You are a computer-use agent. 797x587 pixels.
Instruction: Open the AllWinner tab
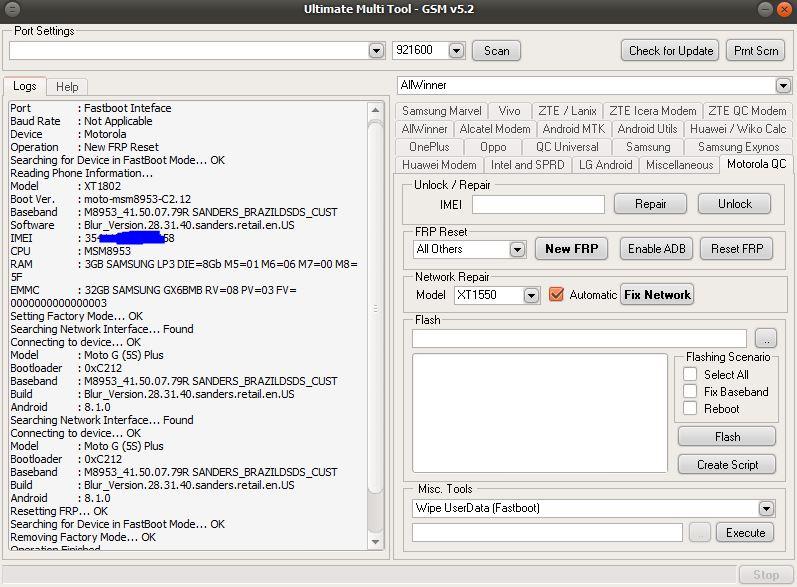[424, 129]
